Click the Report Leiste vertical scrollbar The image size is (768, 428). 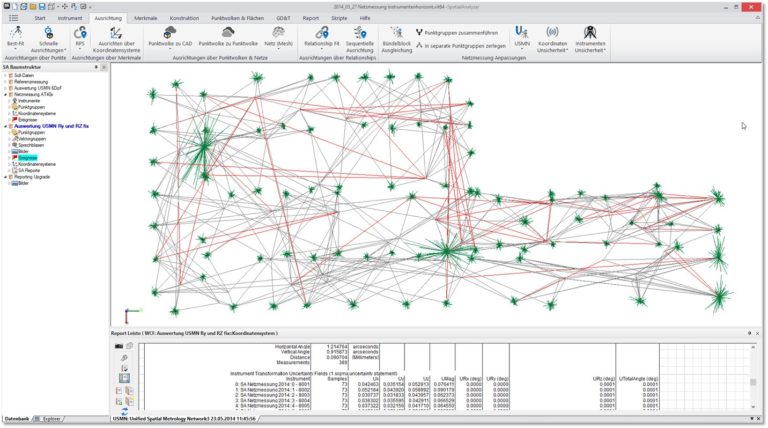(753, 377)
